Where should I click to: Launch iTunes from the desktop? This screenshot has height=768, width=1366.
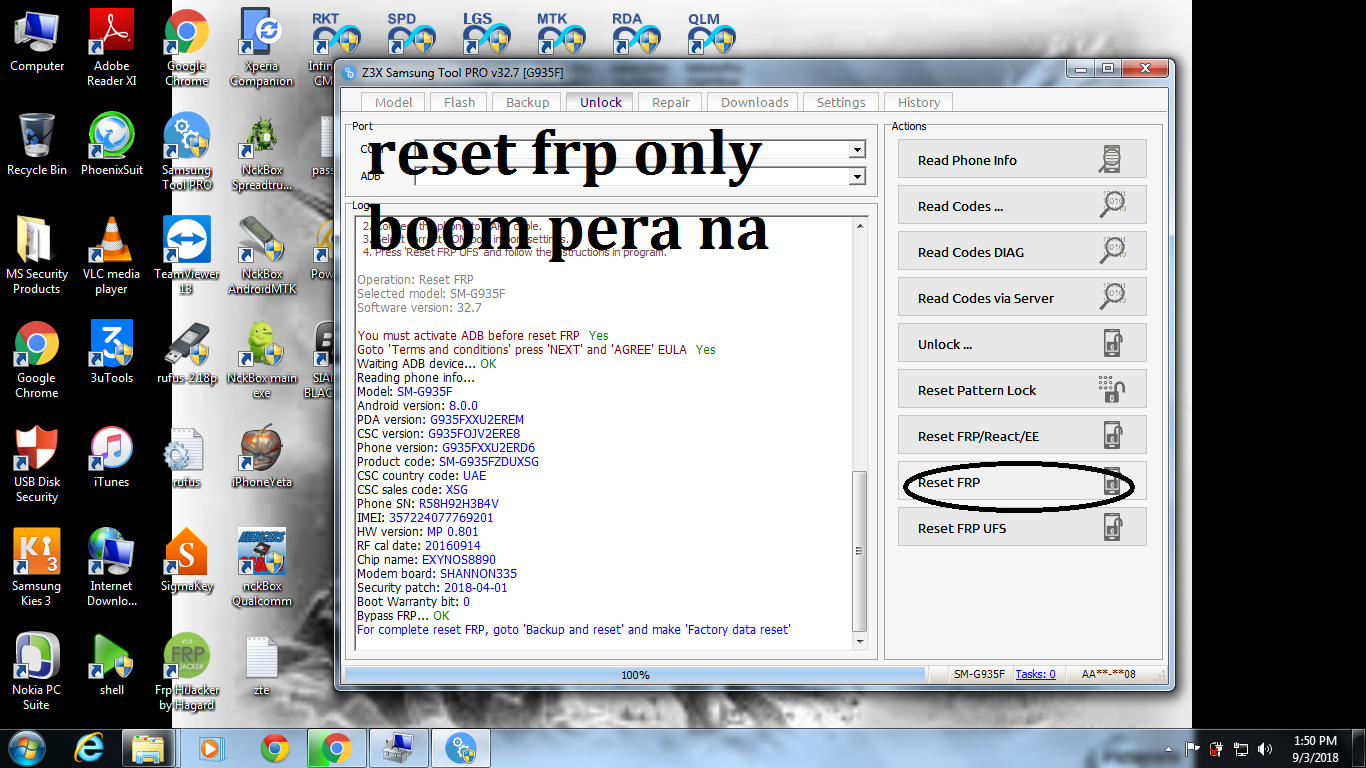112,457
